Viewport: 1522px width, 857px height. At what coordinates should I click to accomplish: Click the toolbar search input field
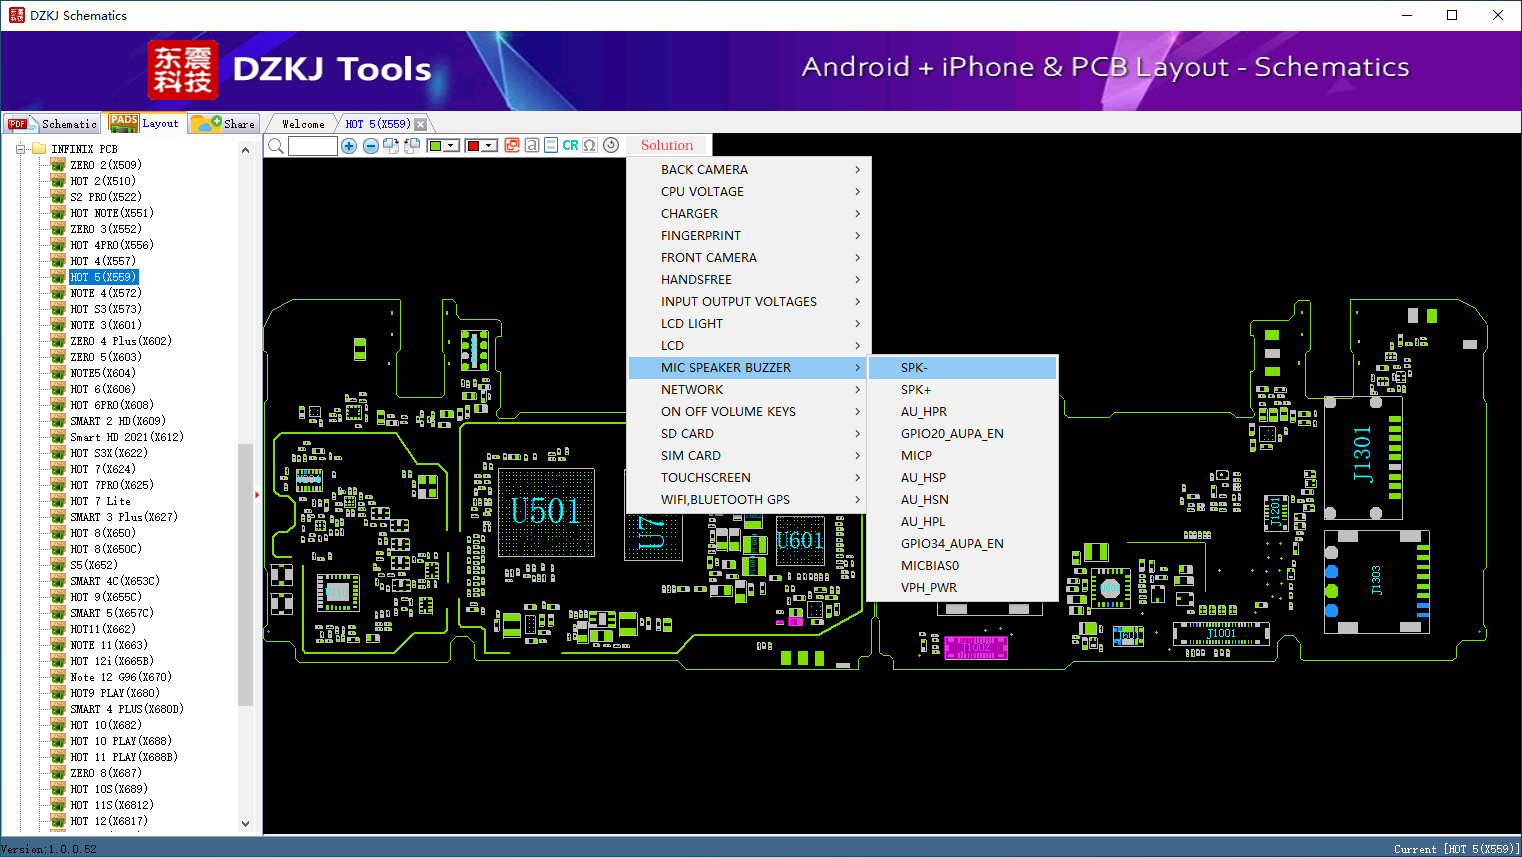point(313,146)
